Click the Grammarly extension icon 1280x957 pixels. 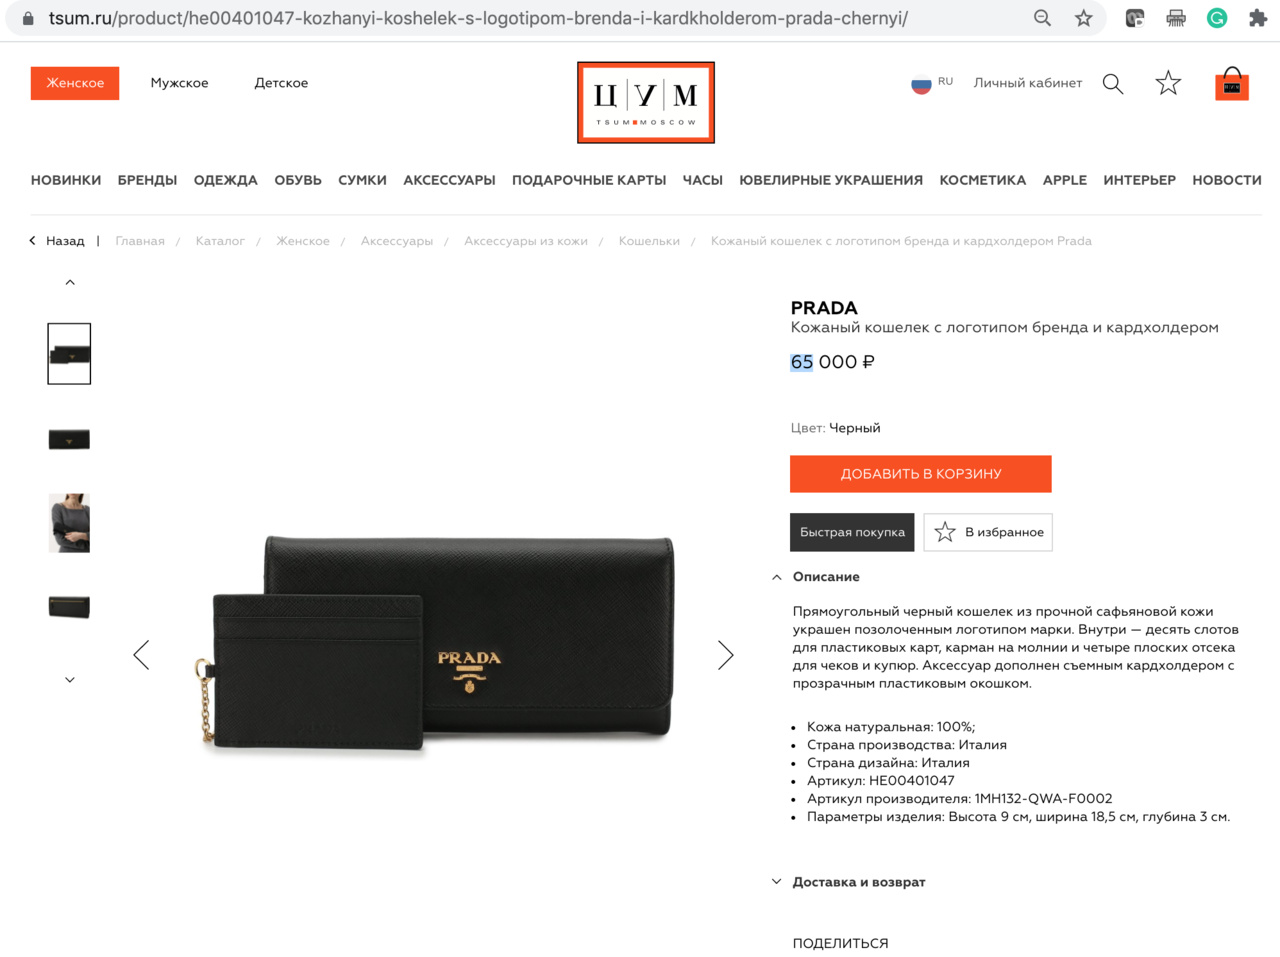[x=1217, y=18]
